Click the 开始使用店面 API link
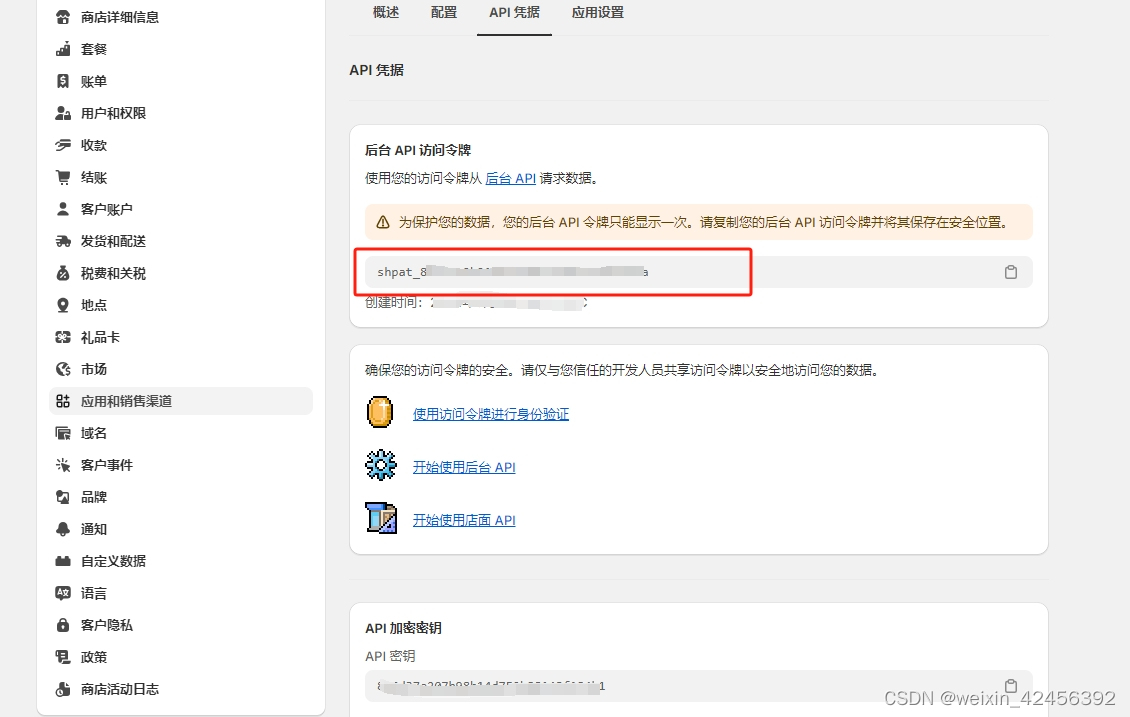Viewport: 1130px width, 717px height. coord(464,520)
